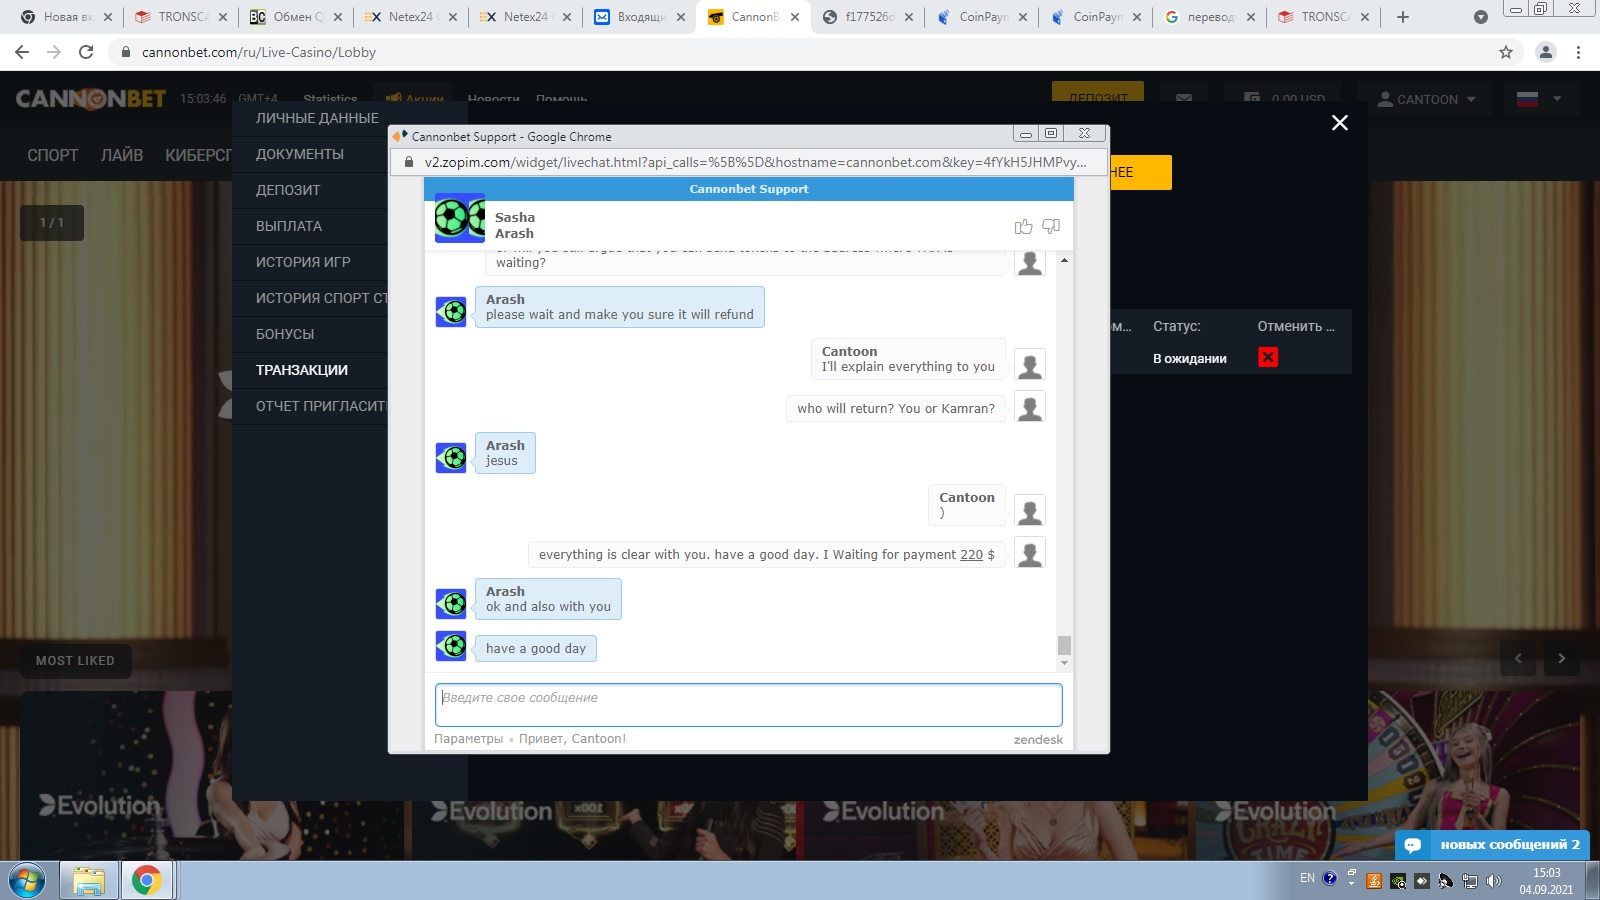Go to СПОРТ section
Screen dimensions: 1600x900
tap(53, 155)
